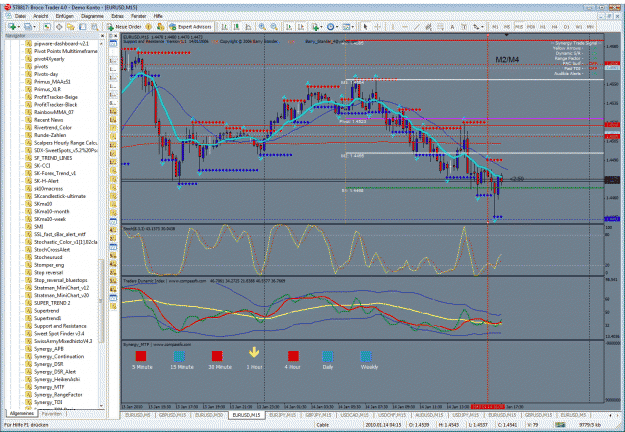Show the Market Watch window

click(47, 27)
